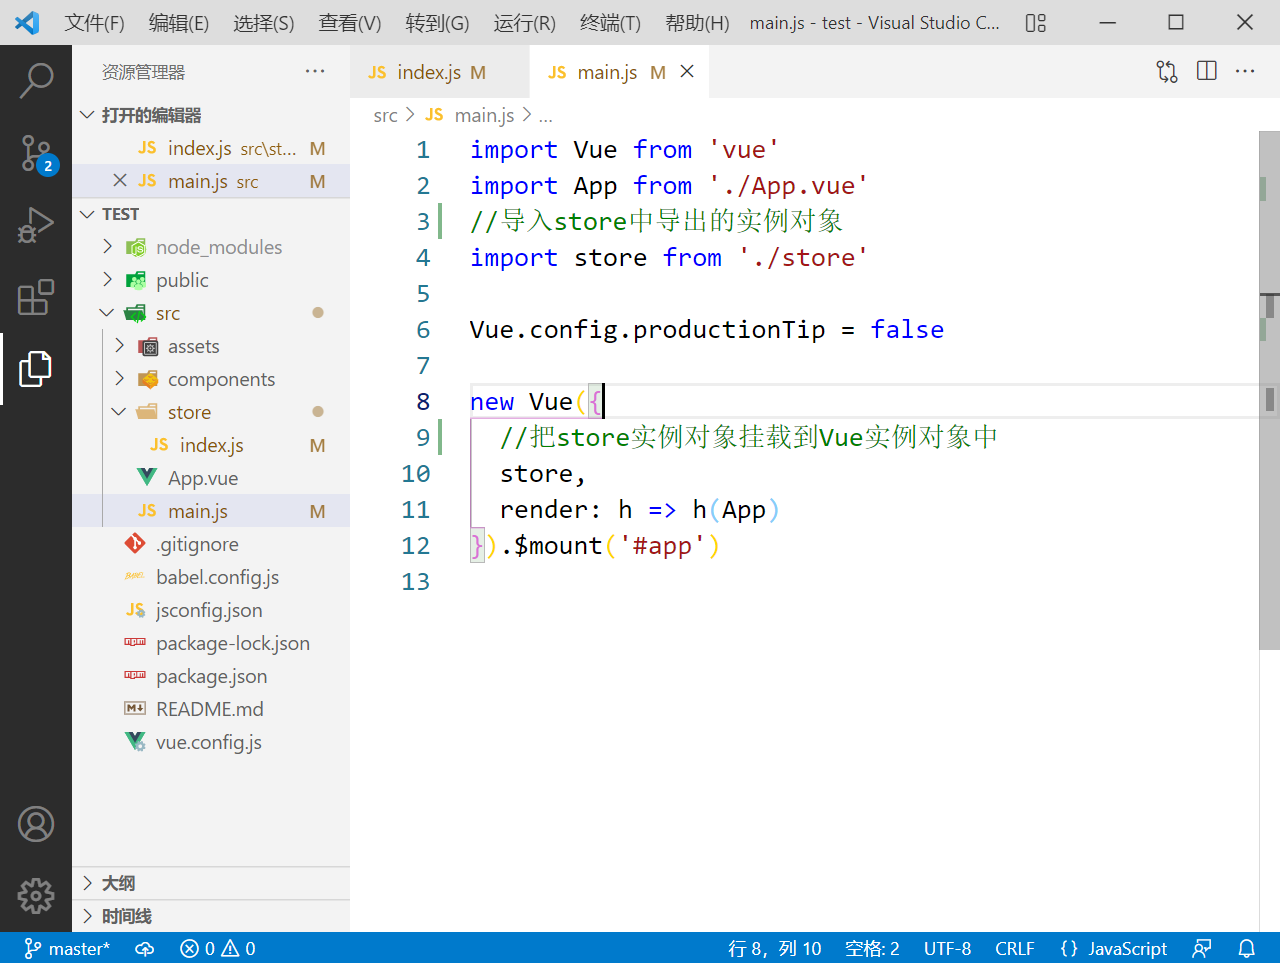The width and height of the screenshot is (1280, 963).
Task: Click the customize layout icon in title bar
Action: coord(1036,23)
